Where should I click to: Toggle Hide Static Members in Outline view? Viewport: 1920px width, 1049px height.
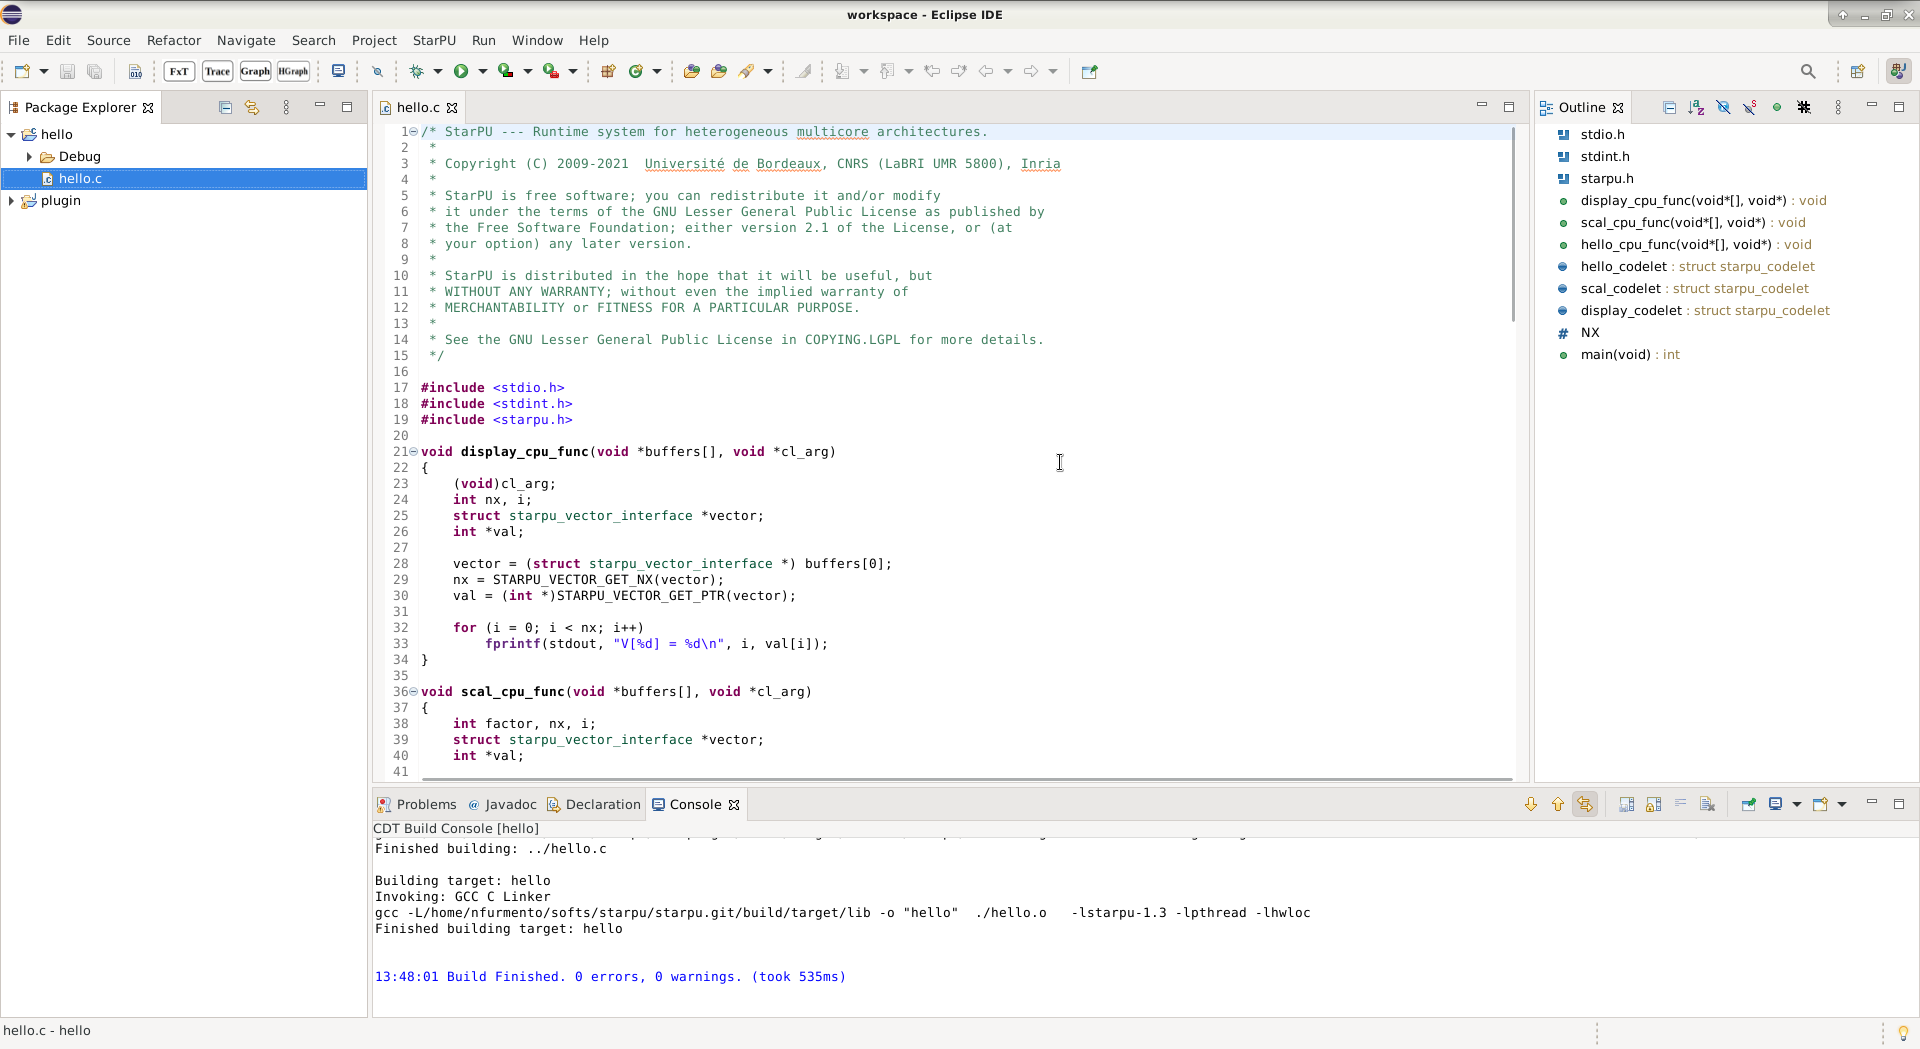(1750, 107)
